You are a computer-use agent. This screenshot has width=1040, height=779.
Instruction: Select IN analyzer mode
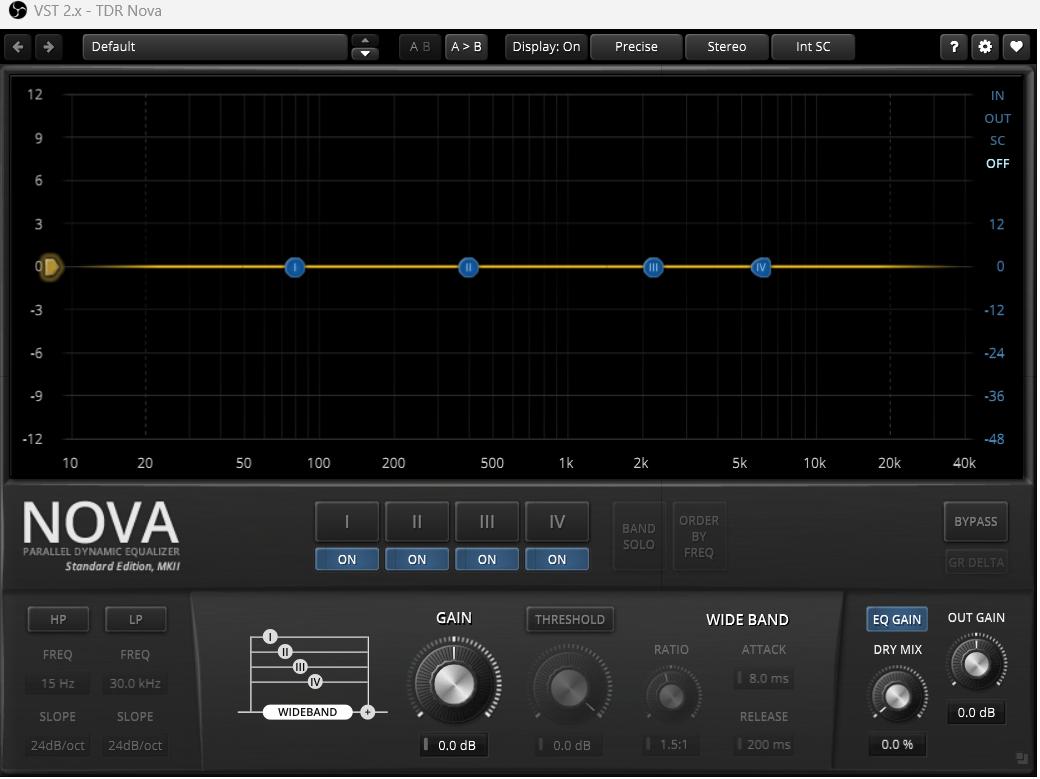point(997,96)
